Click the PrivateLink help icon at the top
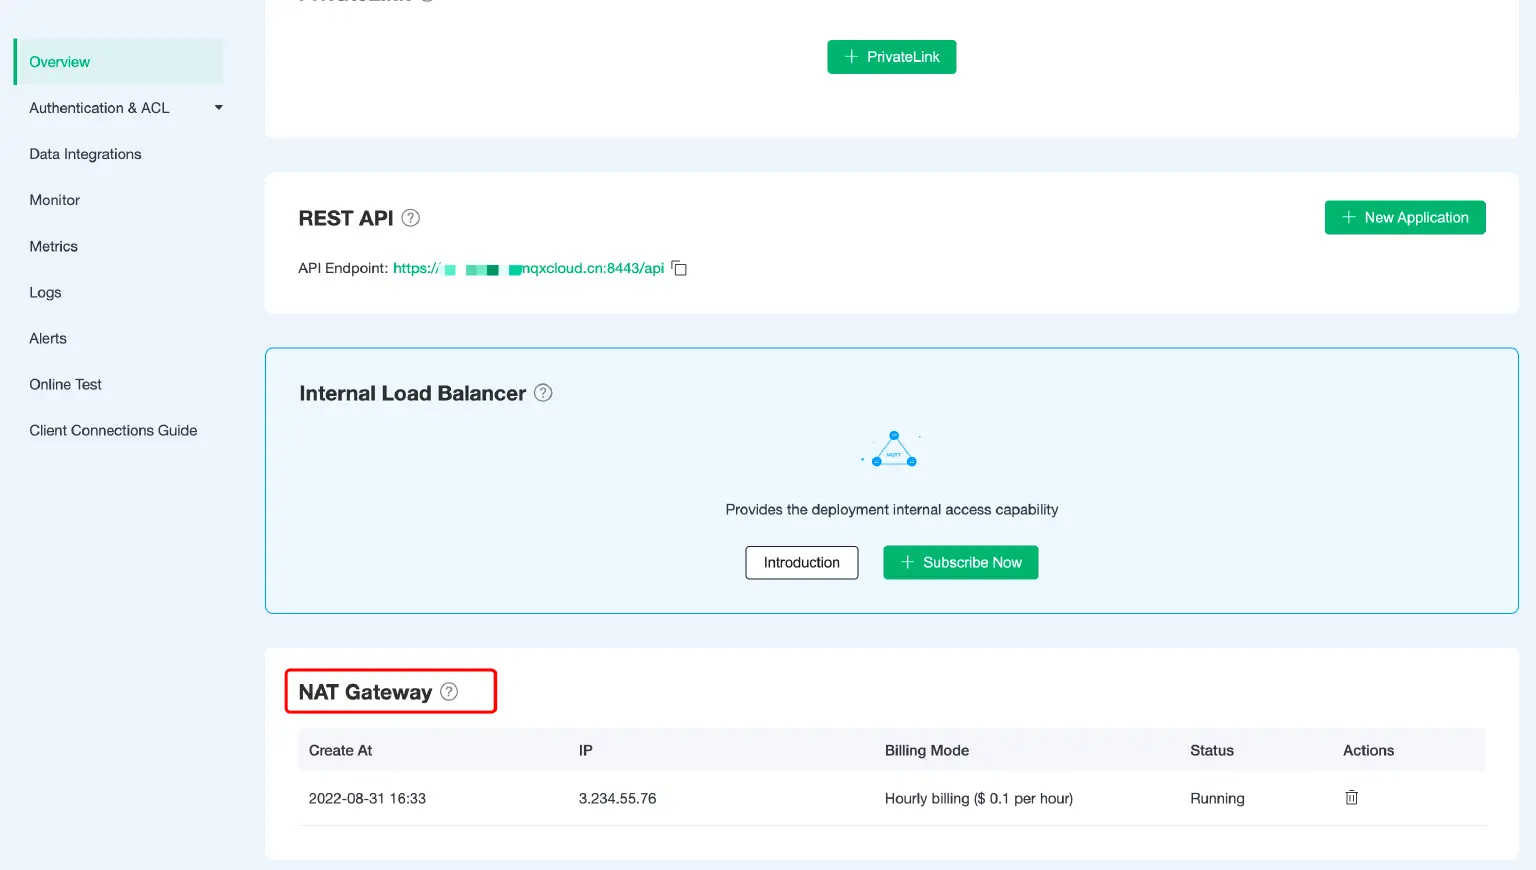The image size is (1536, 870). (428, 3)
